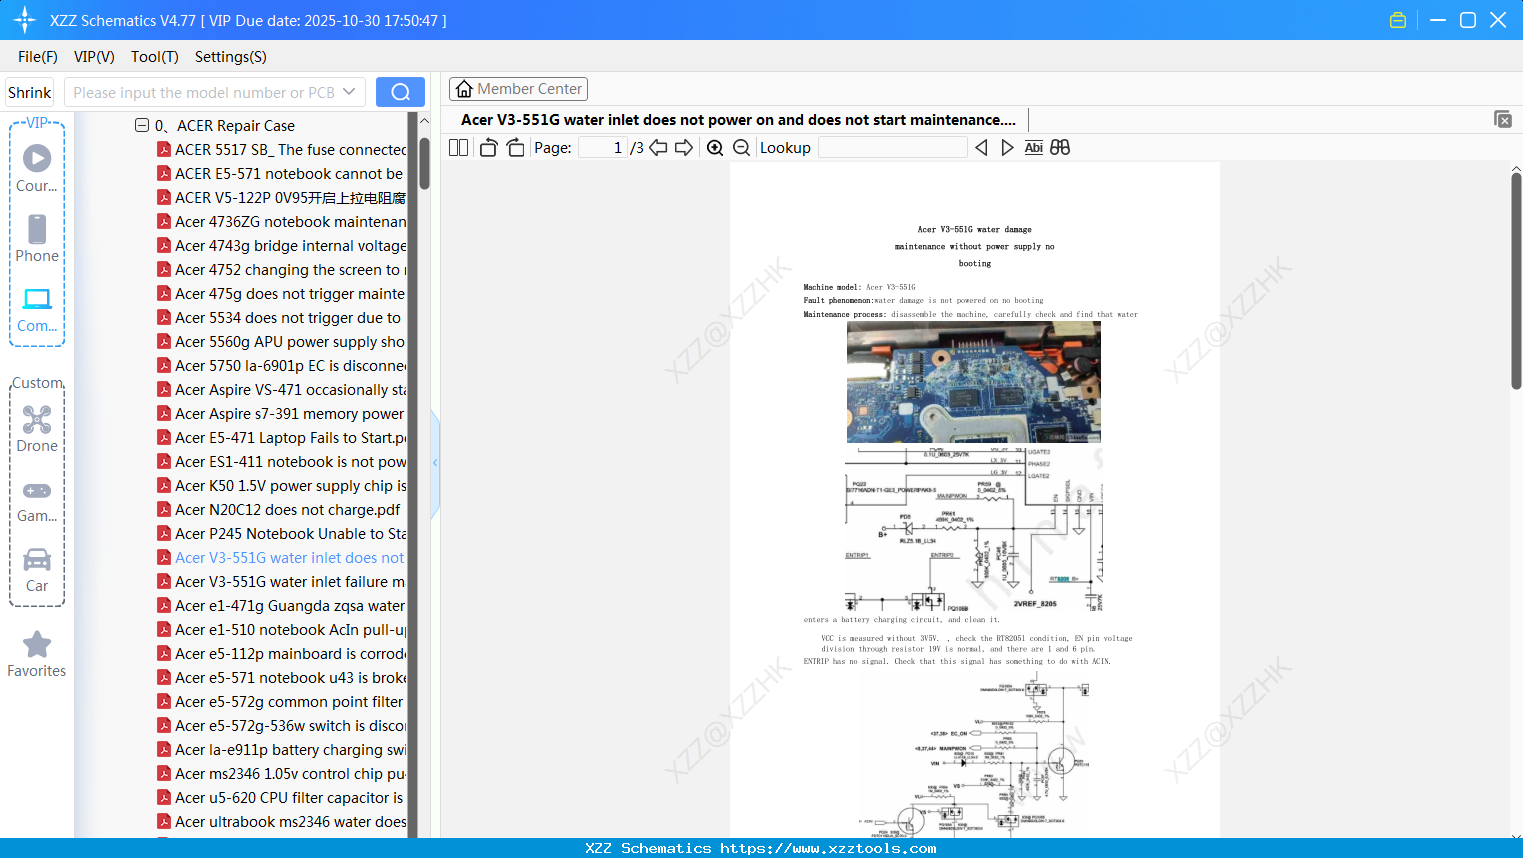Zoom in on the document
This screenshot has height=858, width=1523.
coord(715,148)
